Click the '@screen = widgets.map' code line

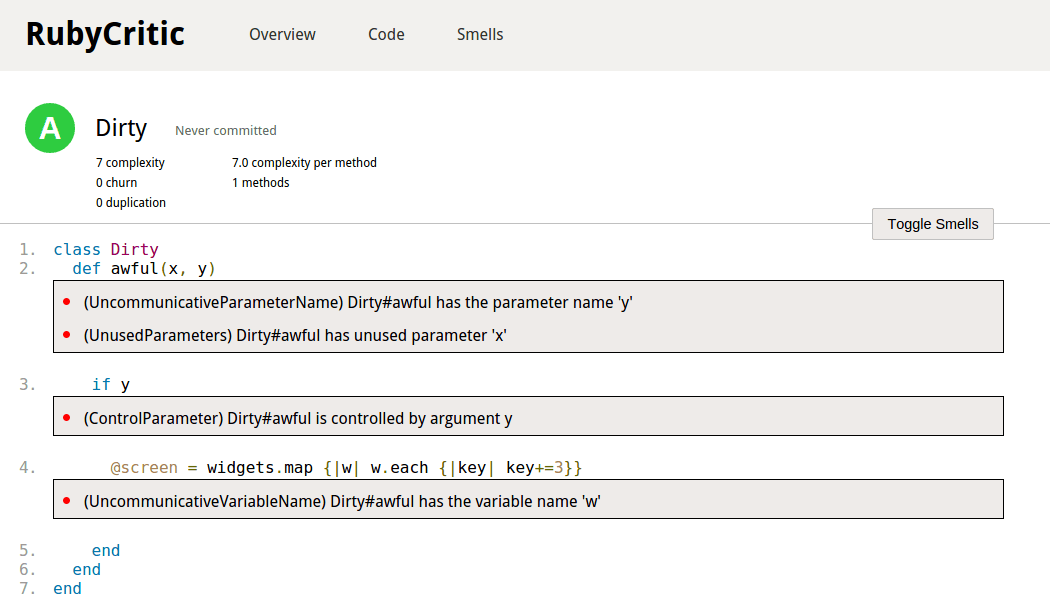pyautogui.click(x=346, y=467)
